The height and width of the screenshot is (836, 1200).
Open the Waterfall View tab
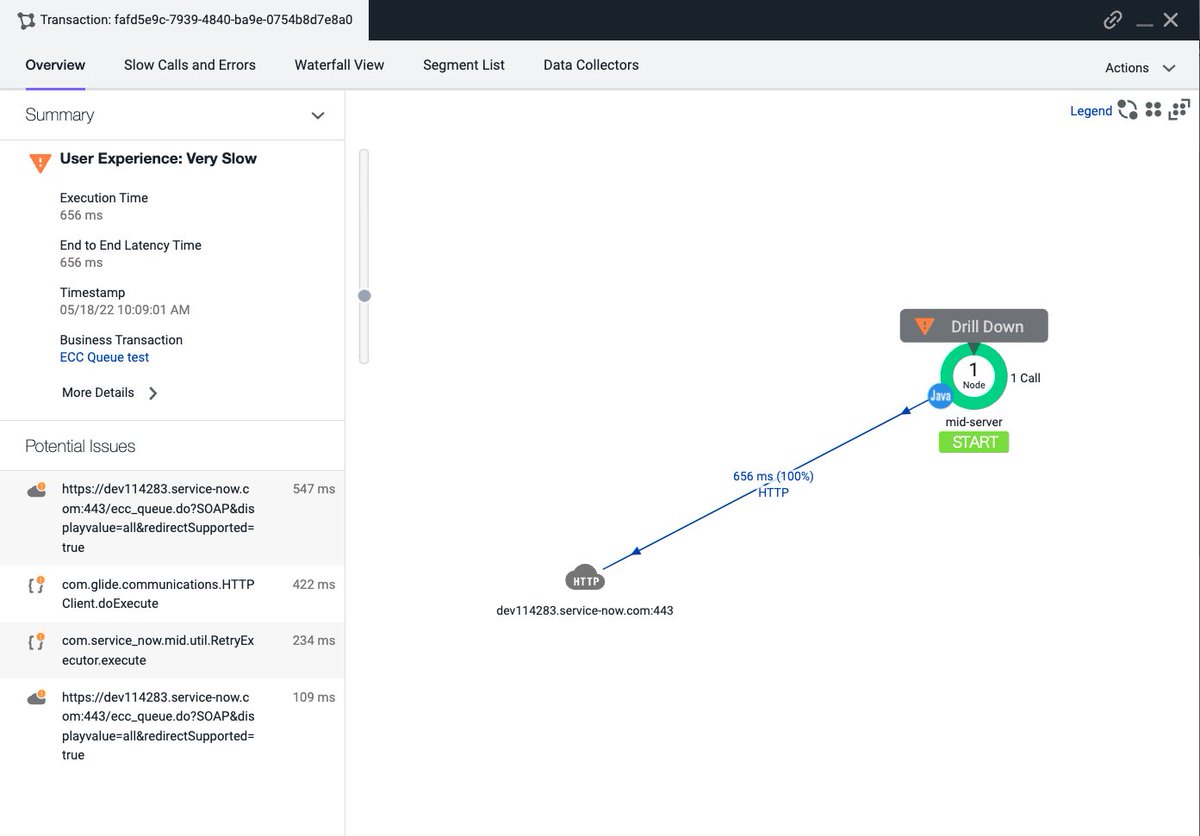click(x=339, y=65)
